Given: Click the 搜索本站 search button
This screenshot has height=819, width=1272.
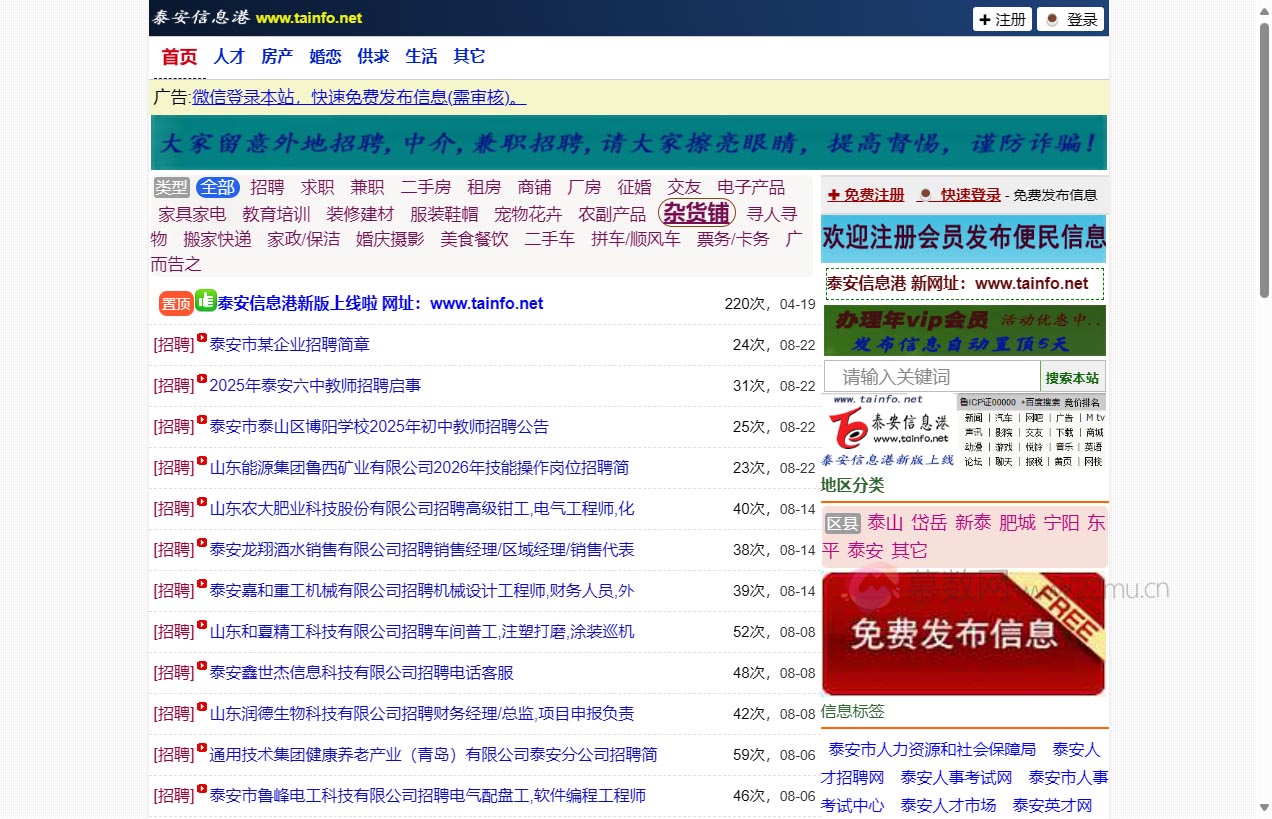Looking at the screenshot, I should (x=1072, y=377).
